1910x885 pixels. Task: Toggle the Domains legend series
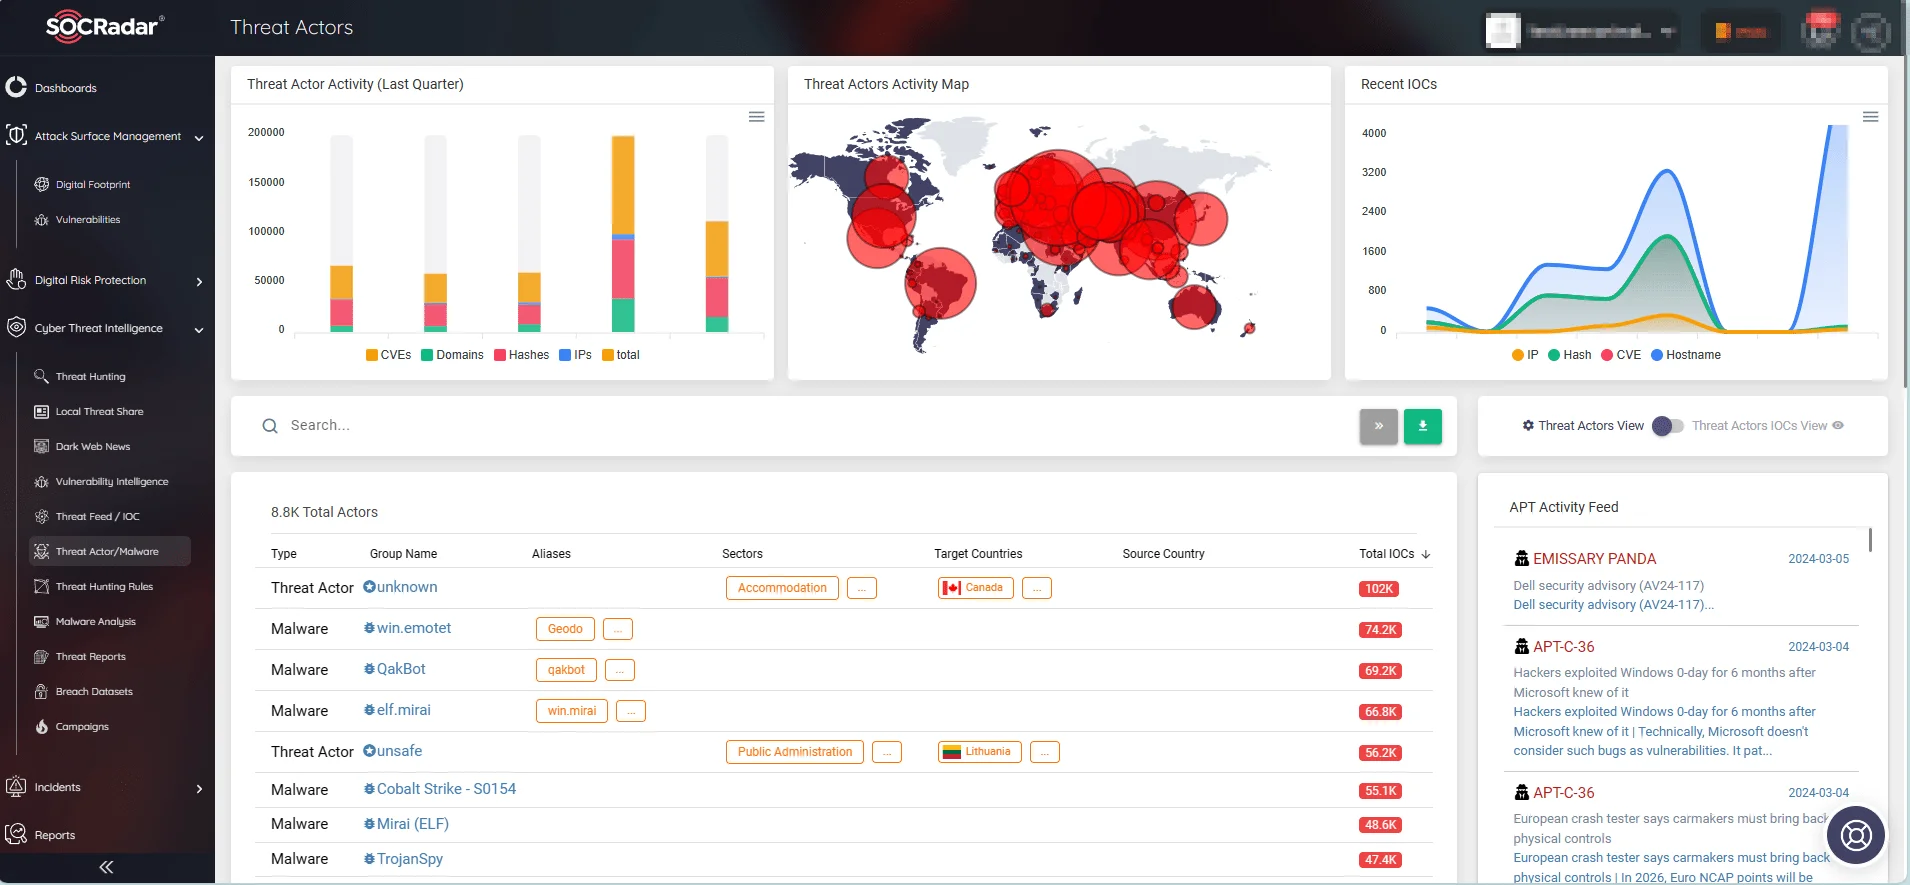(x=453, y=355)
